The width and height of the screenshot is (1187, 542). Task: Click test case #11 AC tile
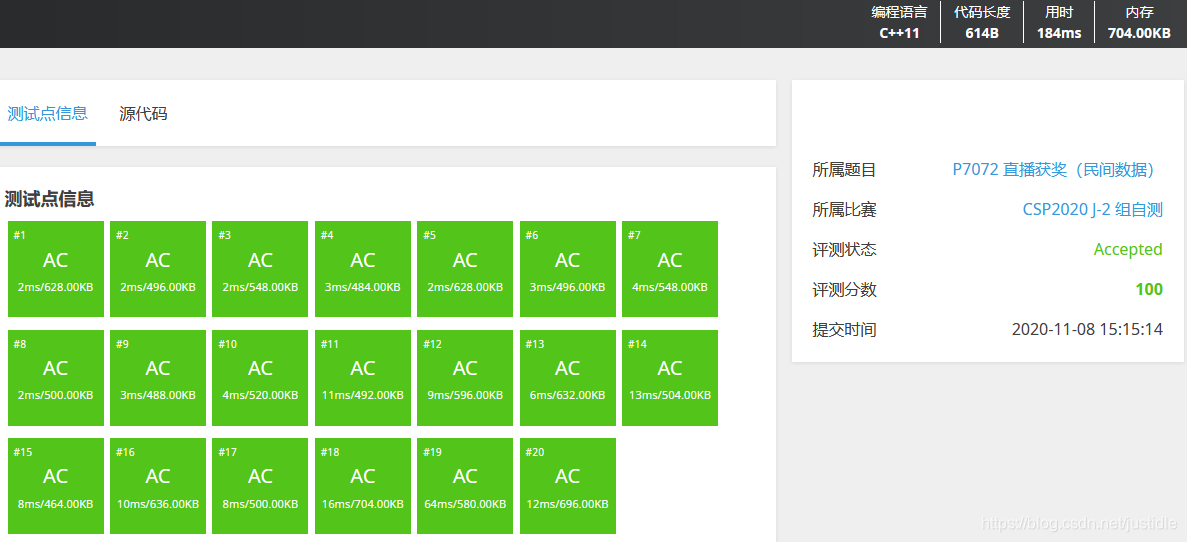coord(363,378)
